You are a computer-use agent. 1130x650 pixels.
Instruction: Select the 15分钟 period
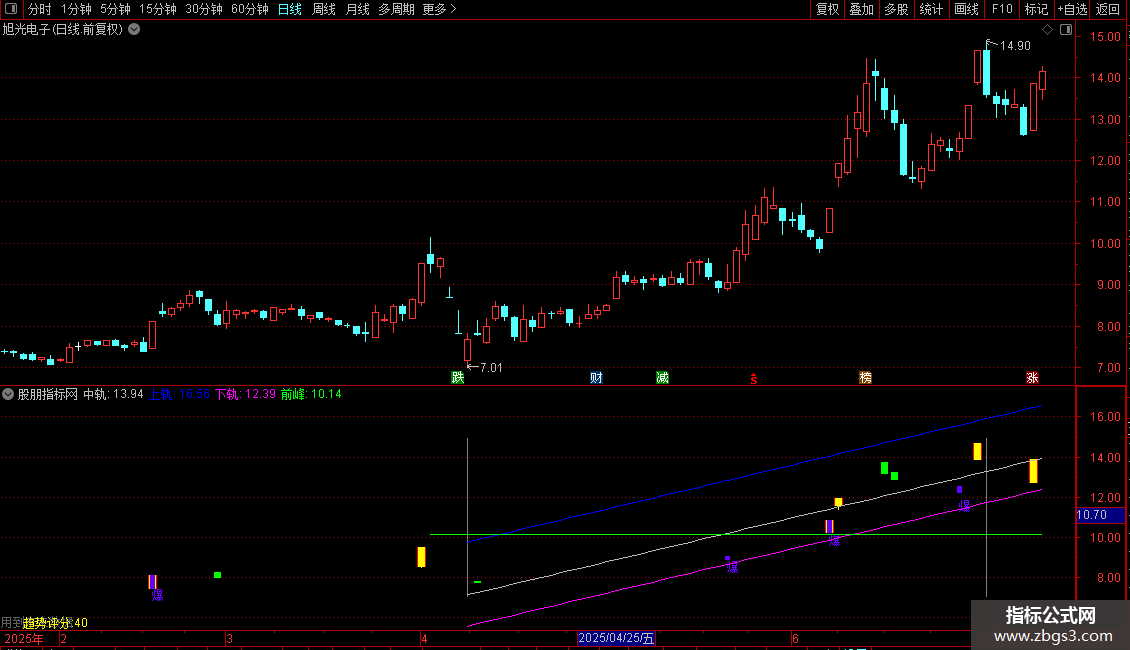coord(158,9)
